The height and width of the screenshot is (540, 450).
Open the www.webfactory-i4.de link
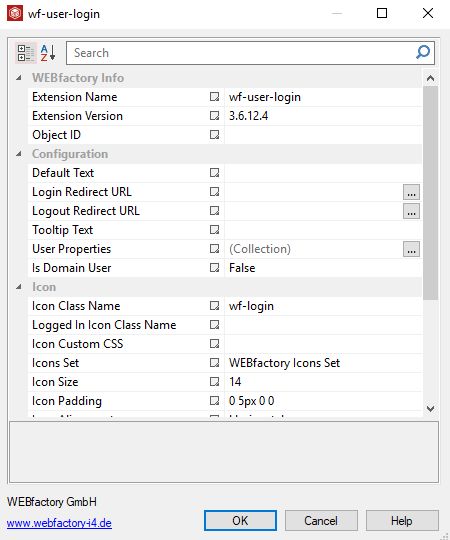pos(59,523)
